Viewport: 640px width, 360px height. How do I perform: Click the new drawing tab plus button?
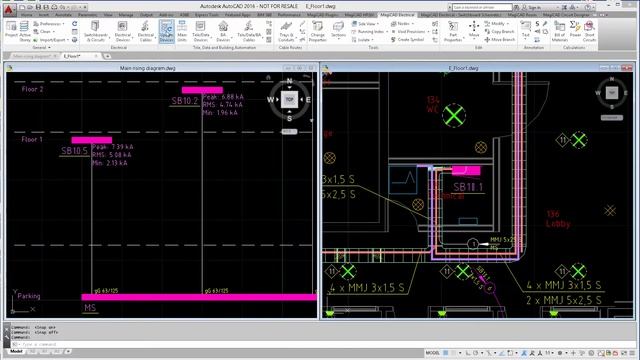pyautogui.click(x=107, y=56)
